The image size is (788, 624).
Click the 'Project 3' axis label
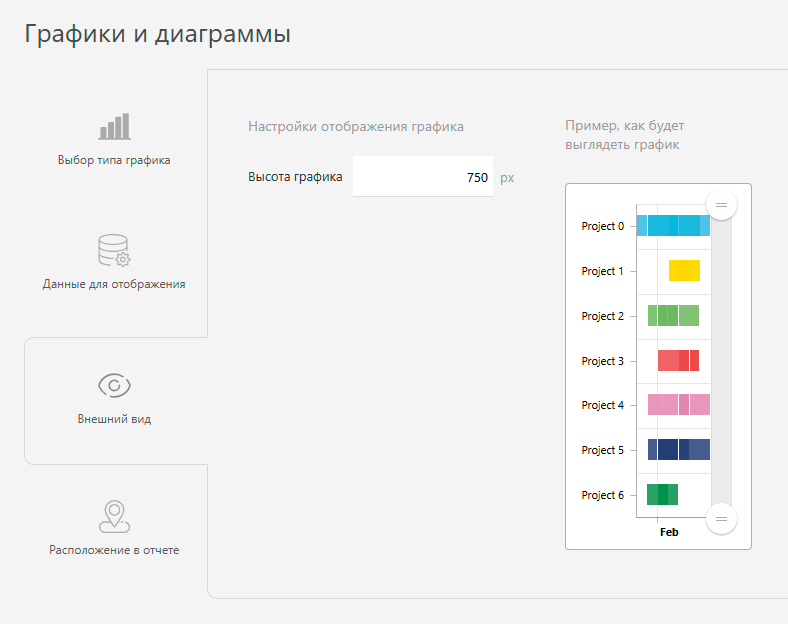(x=603, y=361)
